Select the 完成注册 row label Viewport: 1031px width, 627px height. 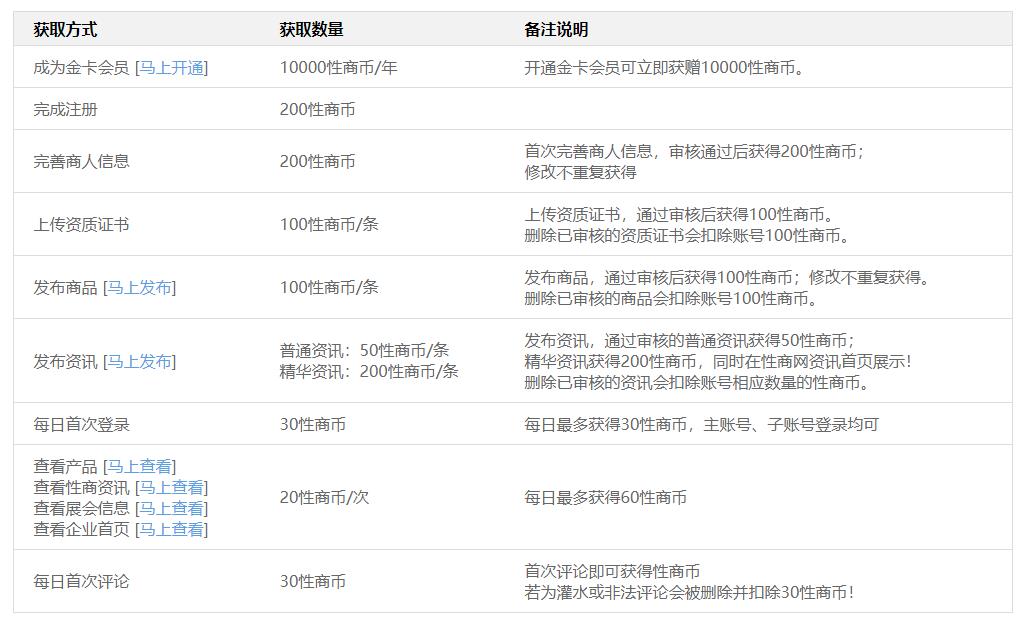(x=65, y=110)
